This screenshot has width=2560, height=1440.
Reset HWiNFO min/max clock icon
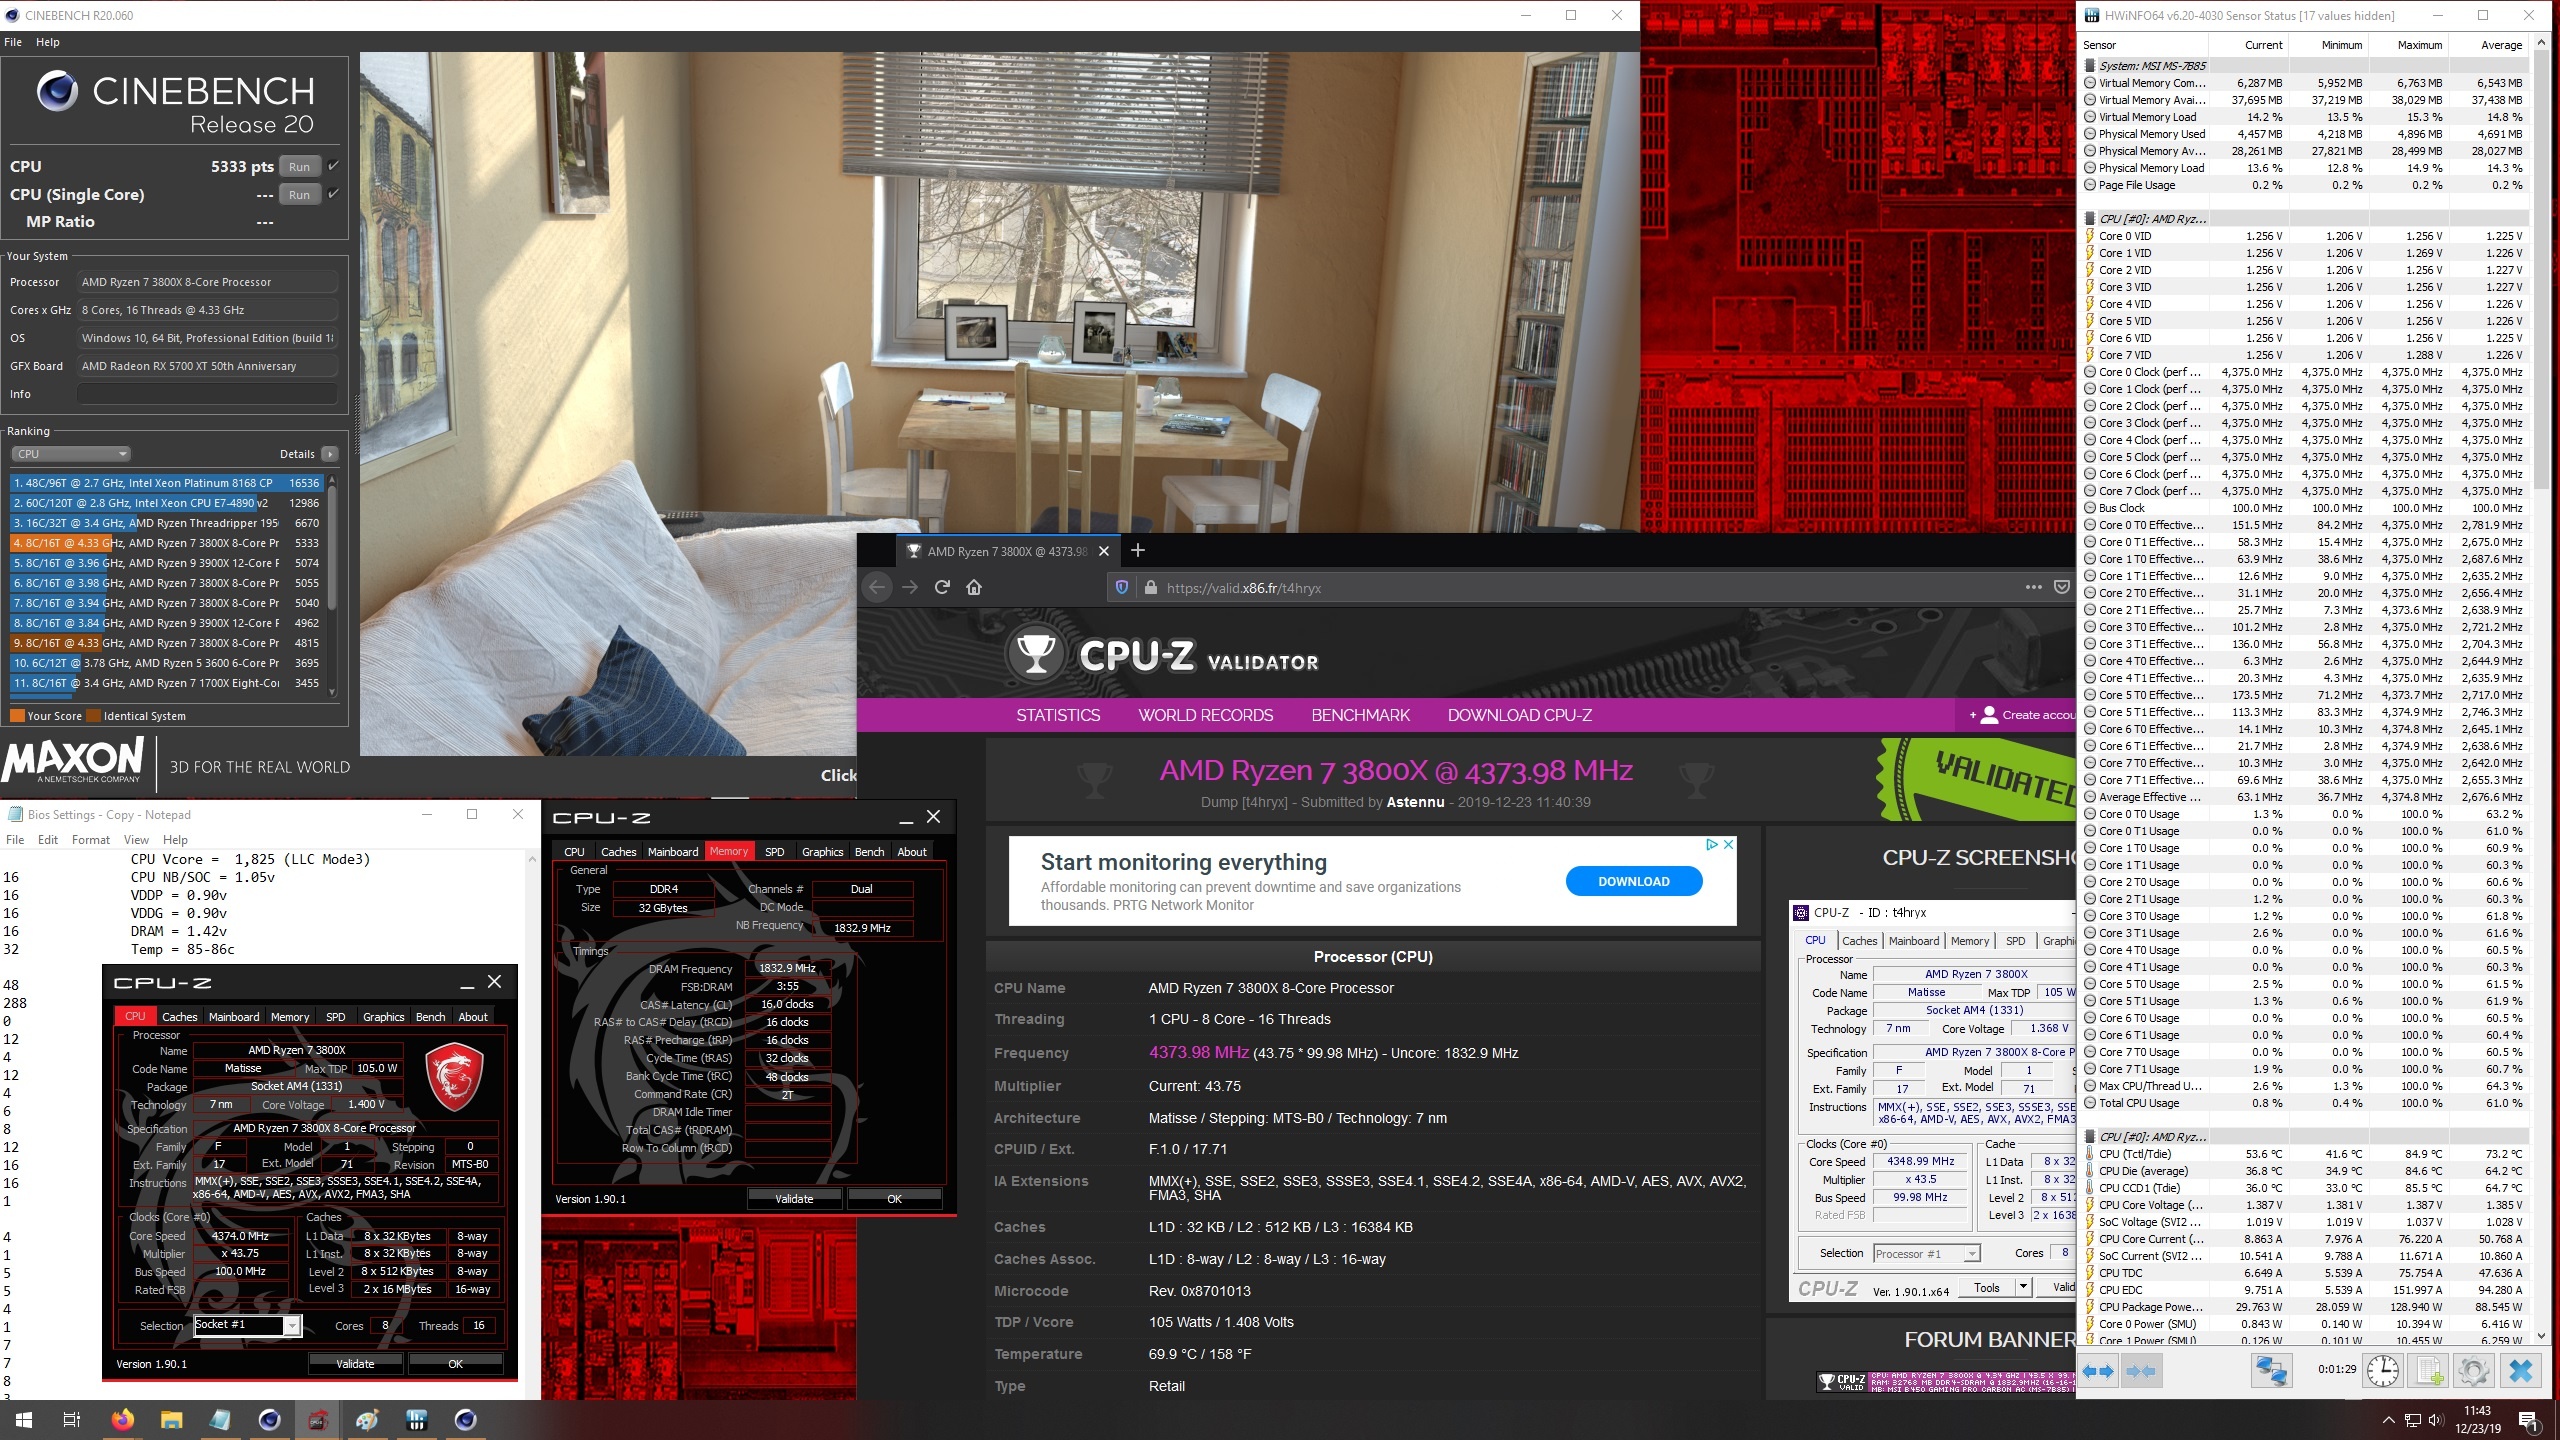(2383, 1370)
